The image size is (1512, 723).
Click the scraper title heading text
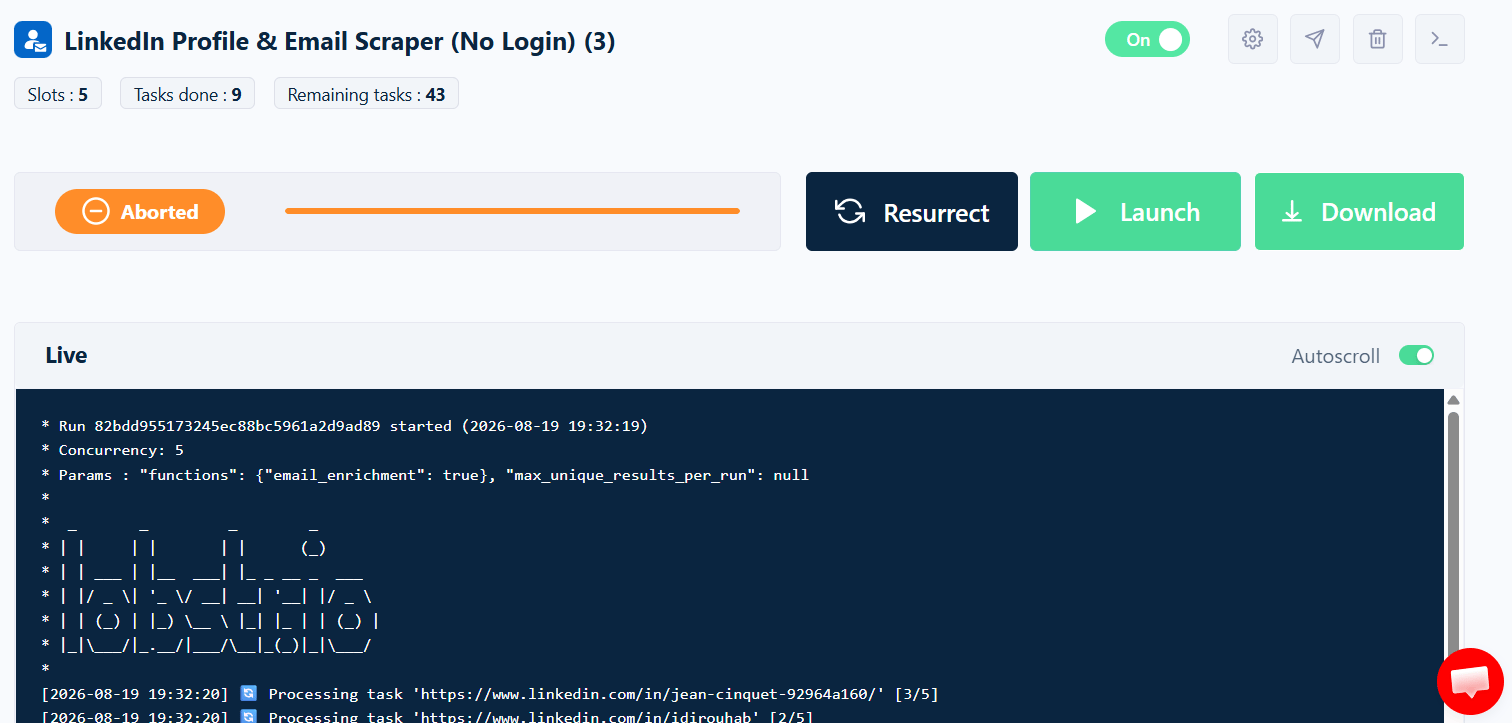pos(340,41)
